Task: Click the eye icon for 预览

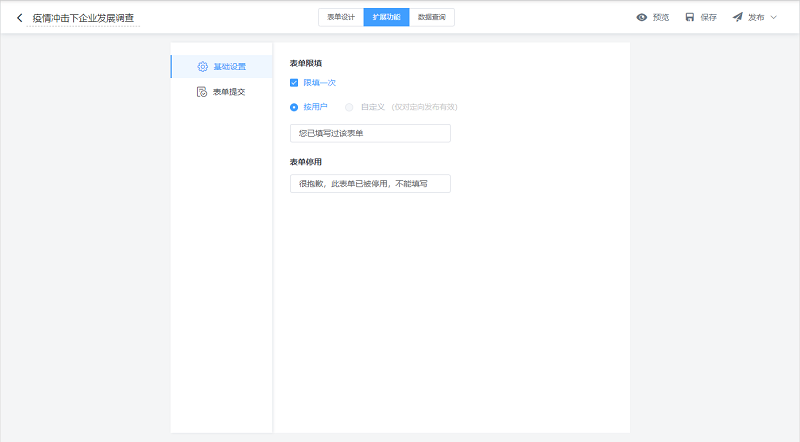Action: [x=642, y=17]
